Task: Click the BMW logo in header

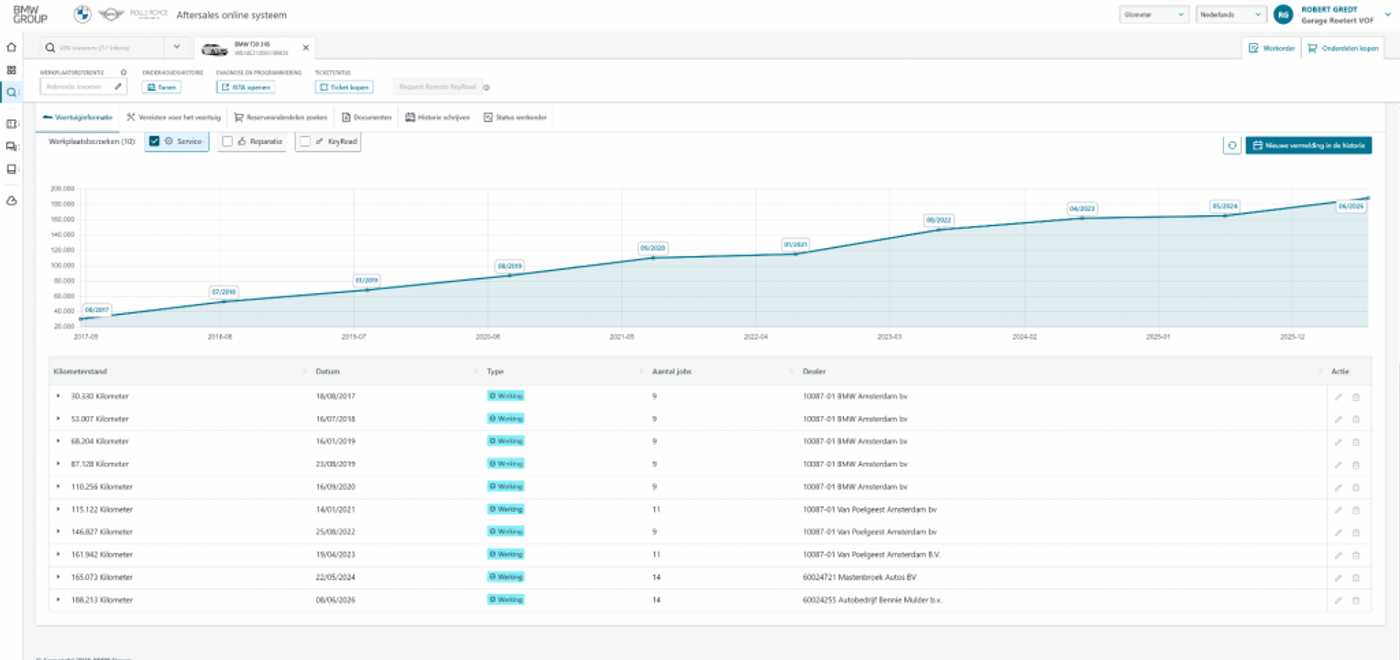Action: (x=83, y=15)
